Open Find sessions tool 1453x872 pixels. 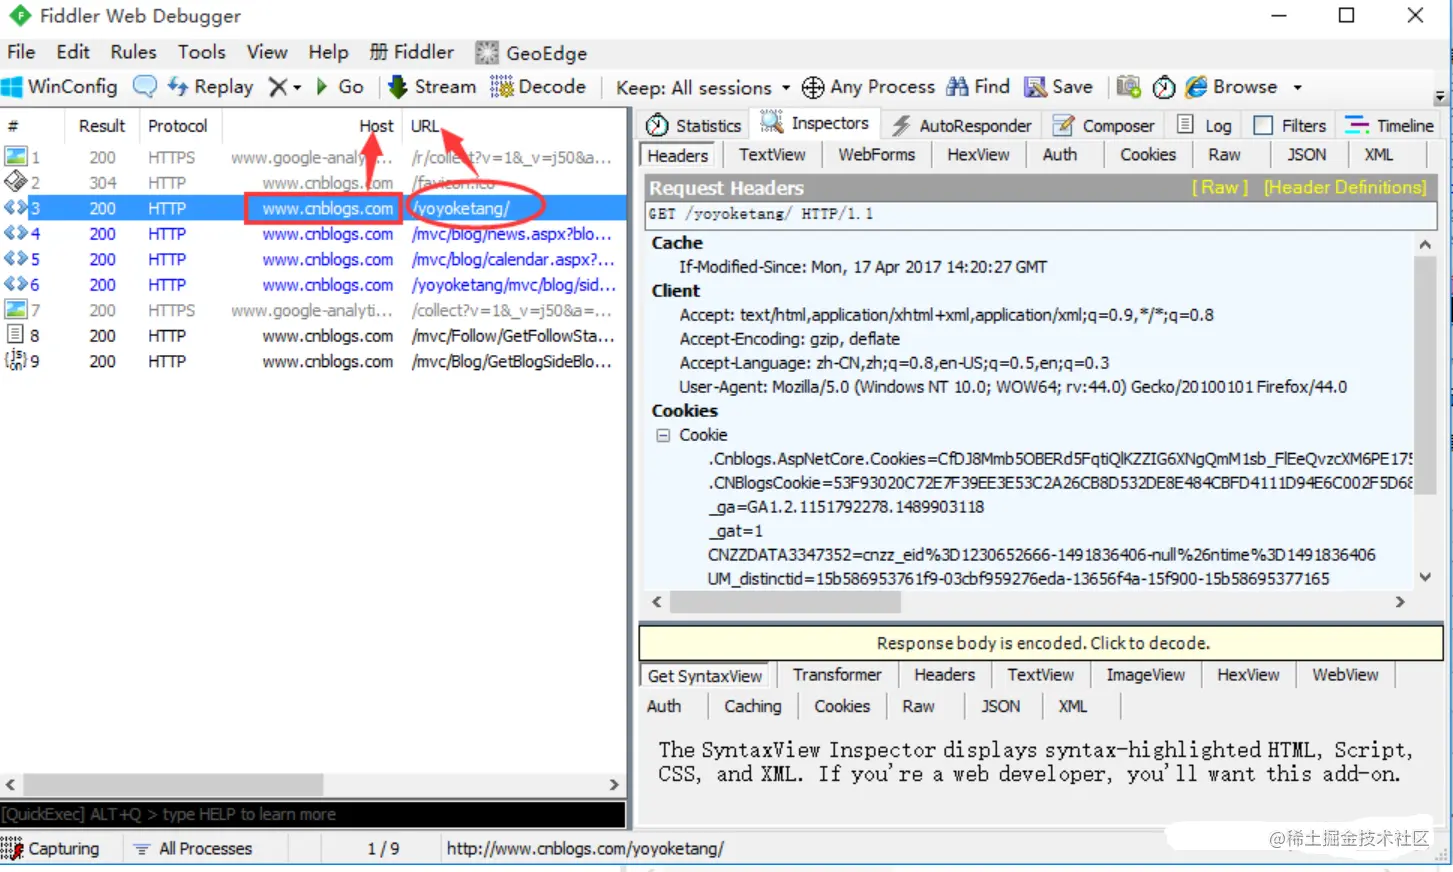[978, 87]
